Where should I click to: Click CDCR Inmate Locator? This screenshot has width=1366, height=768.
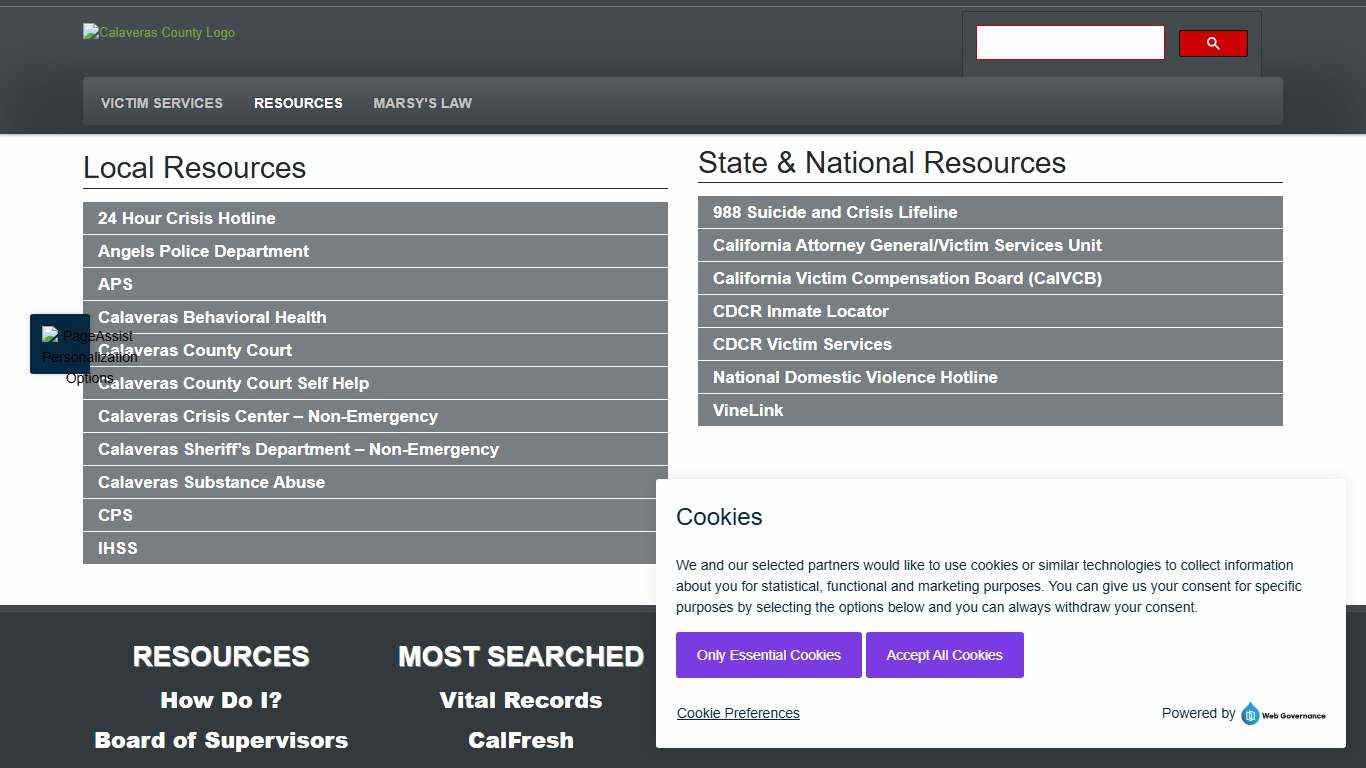pyautogui.click(x=800, y=311)
